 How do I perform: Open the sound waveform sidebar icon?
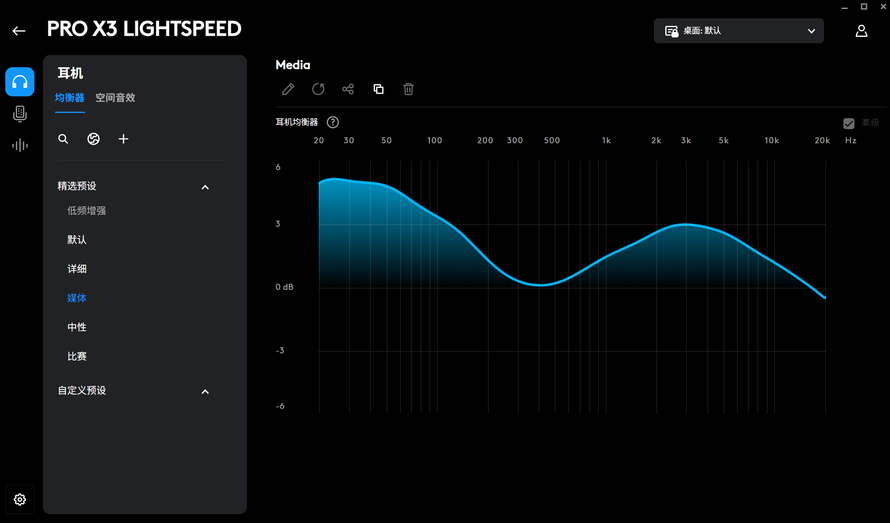point(20,145)
